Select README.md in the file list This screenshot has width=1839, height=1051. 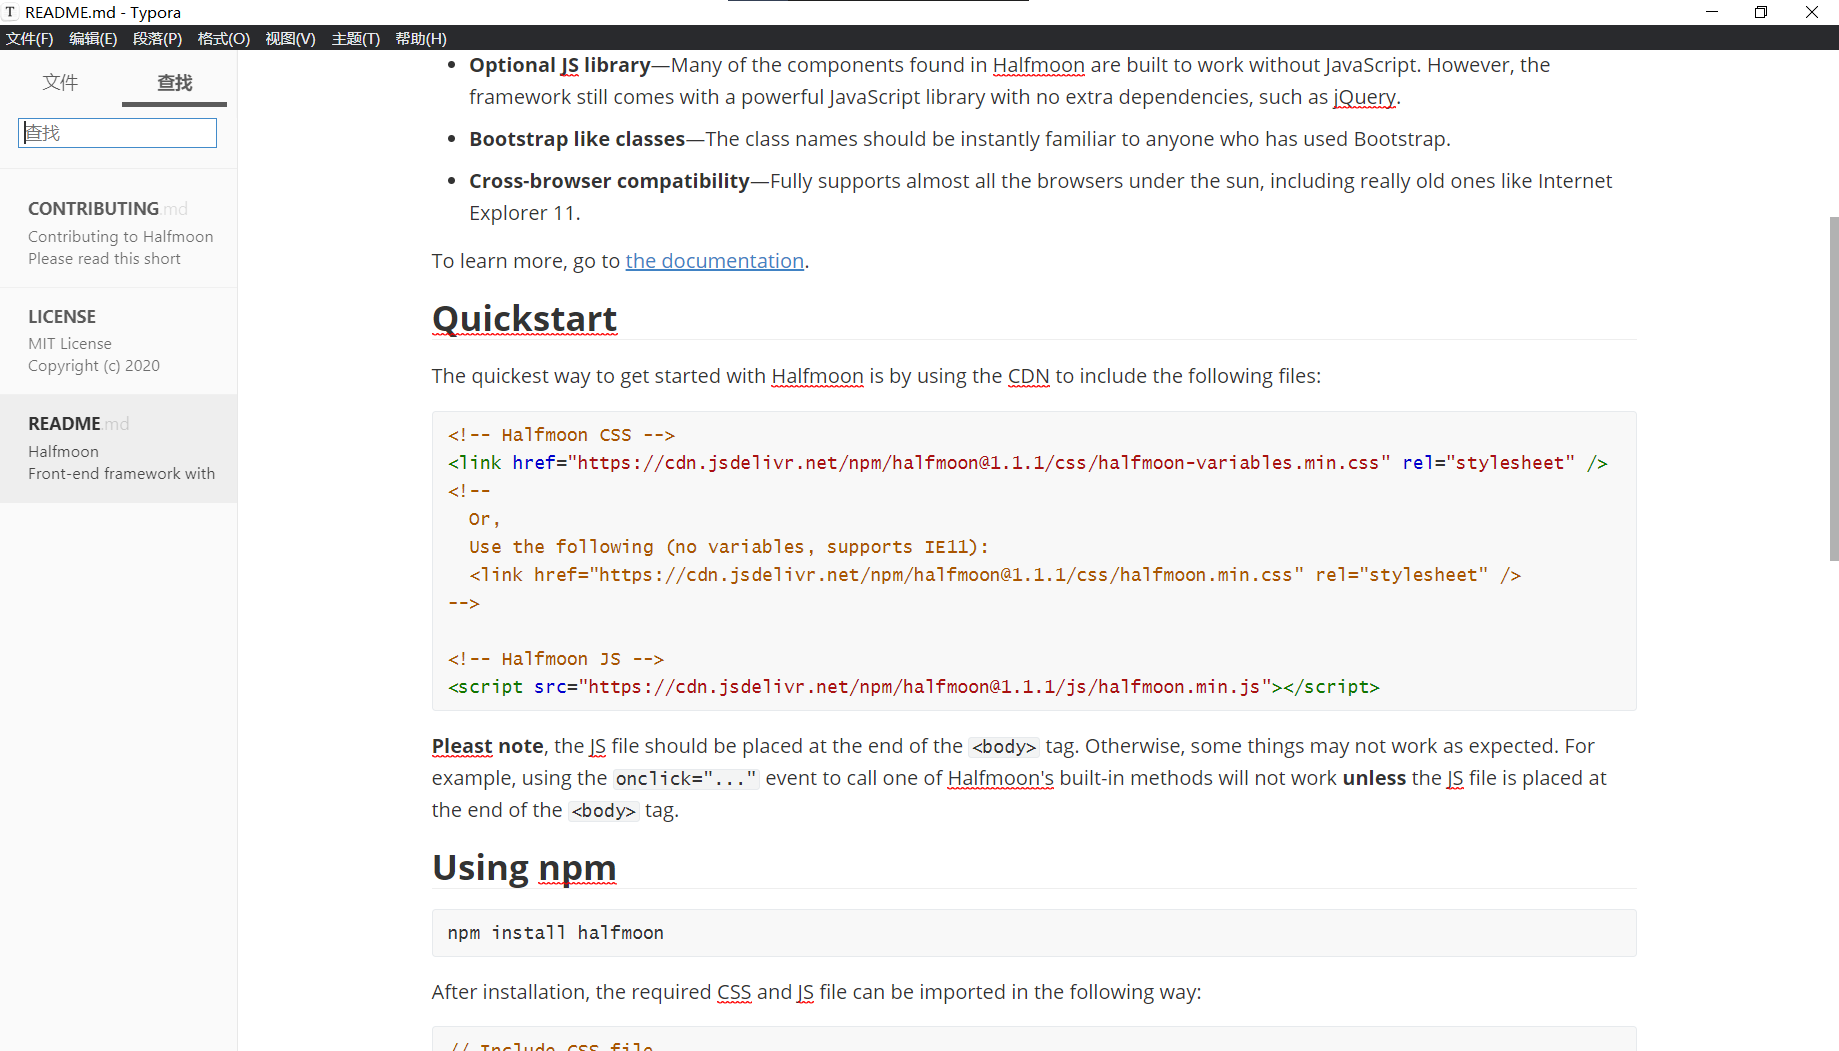119,448
